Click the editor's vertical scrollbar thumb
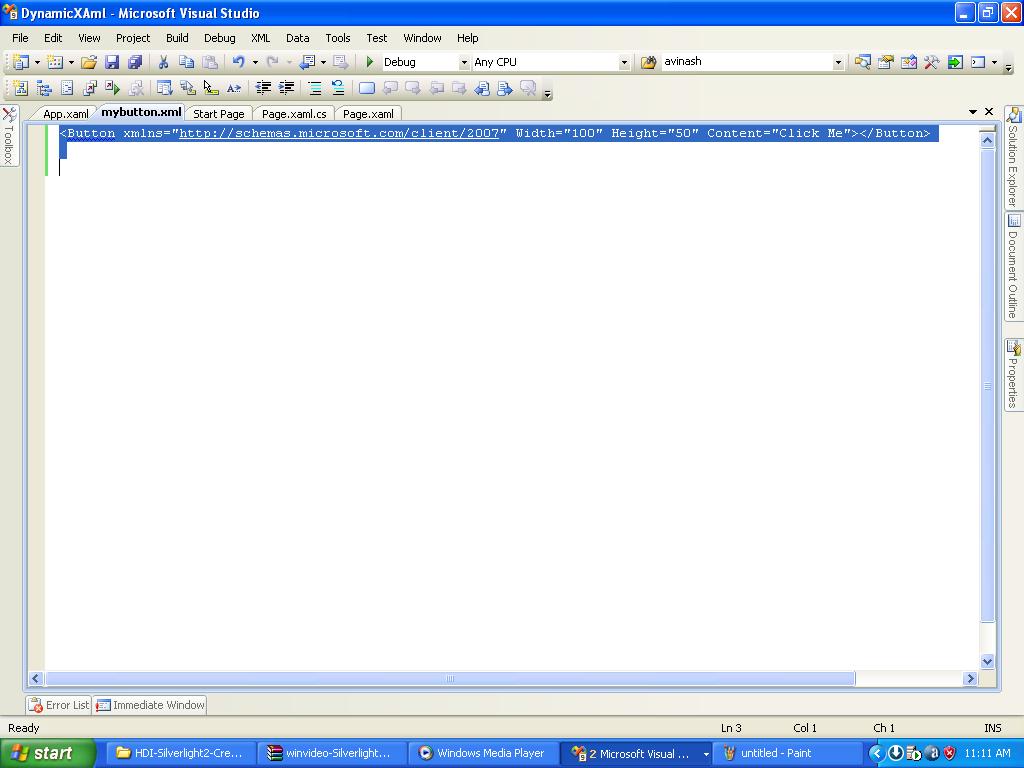This screenshot has width=1024, height=768. tap(987, 385)
